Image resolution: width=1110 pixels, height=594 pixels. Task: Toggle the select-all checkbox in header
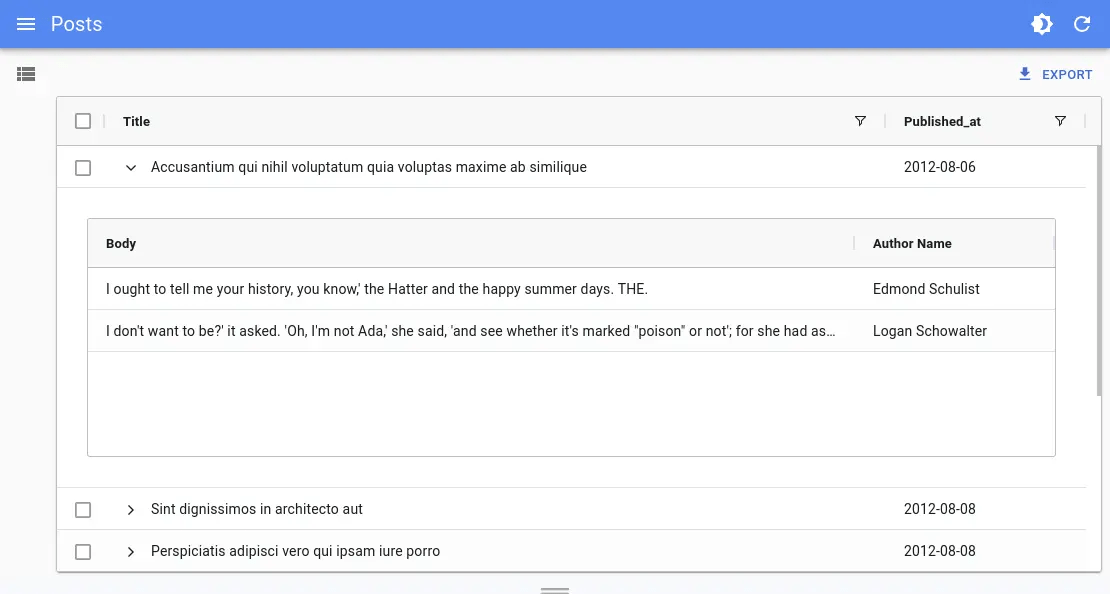pos(83,121)
